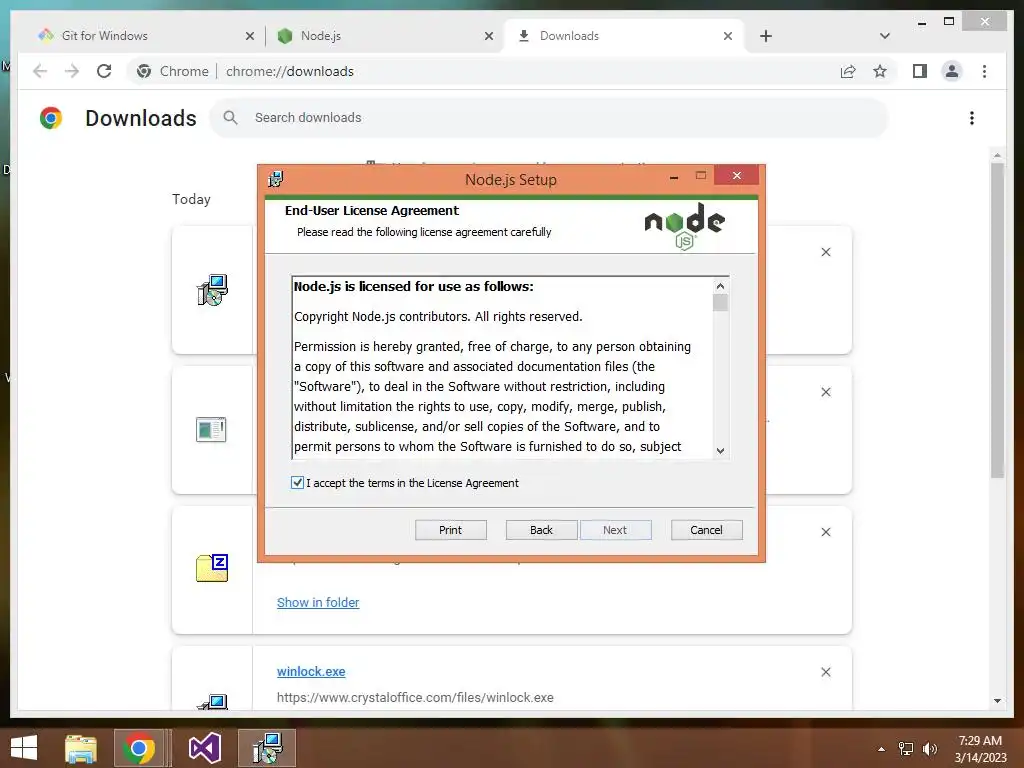Open the tab search dropdown chevron
This screenshot has height=768, width=1024.
884,36
